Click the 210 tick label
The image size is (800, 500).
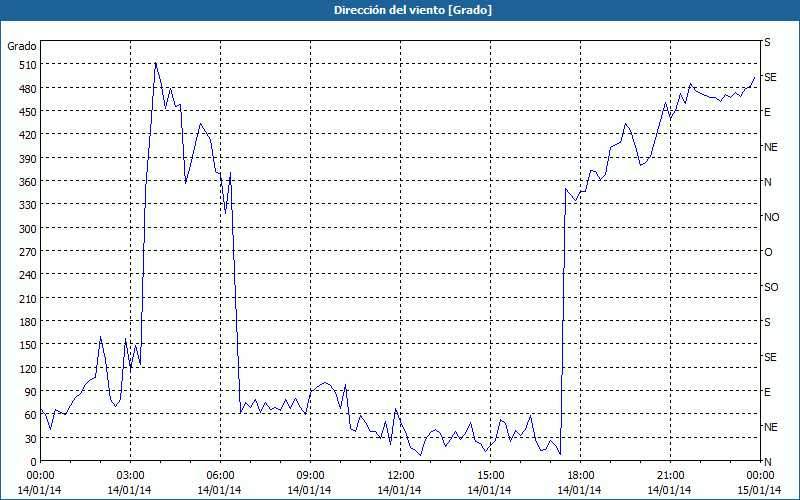[x=28, y=298]
